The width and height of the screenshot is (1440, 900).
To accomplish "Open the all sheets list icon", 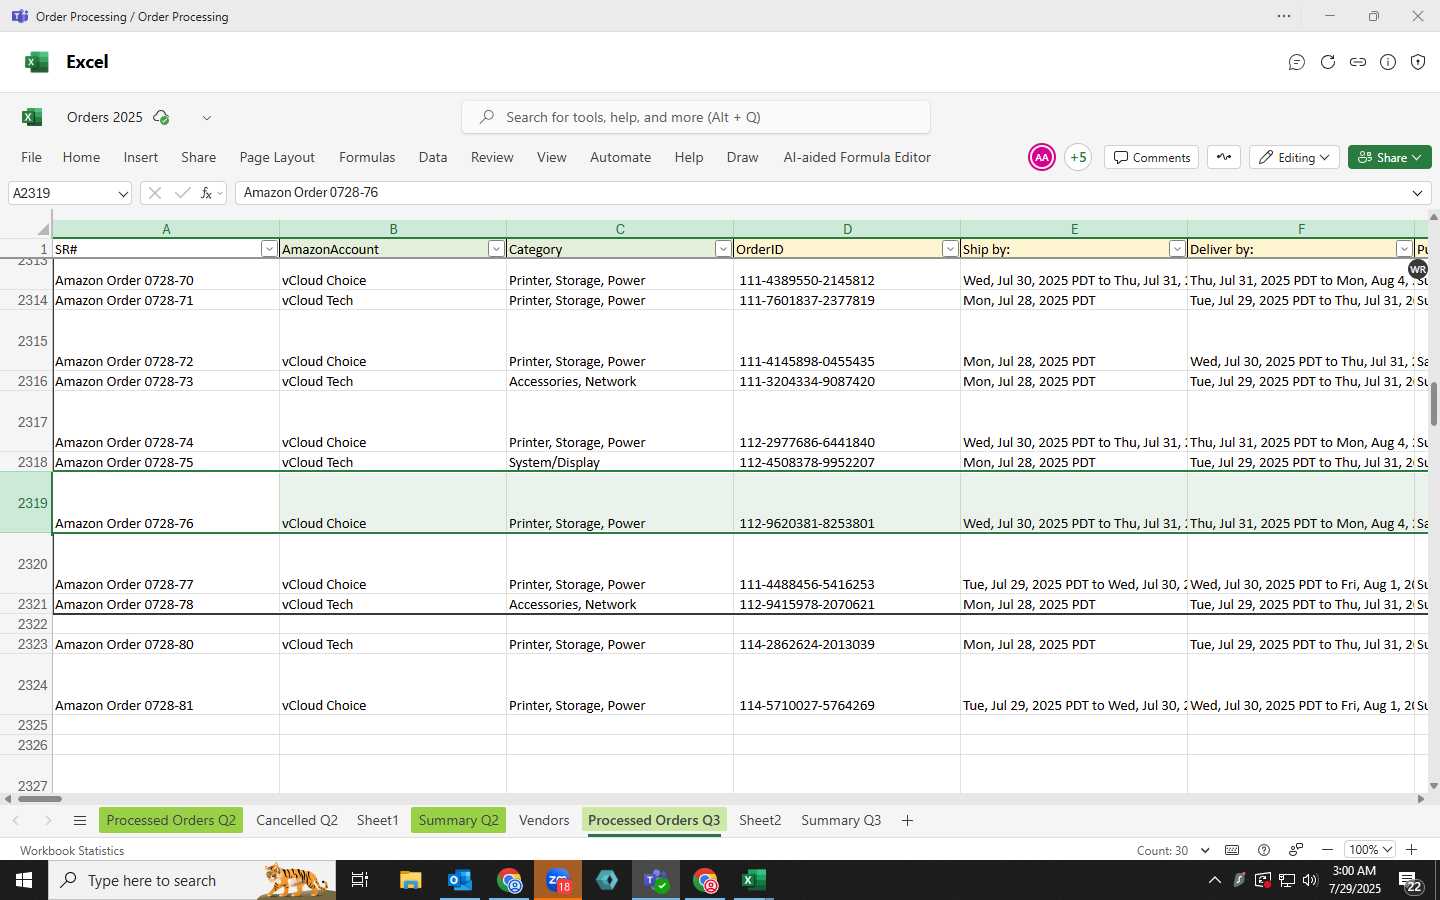I will point(80,820).
